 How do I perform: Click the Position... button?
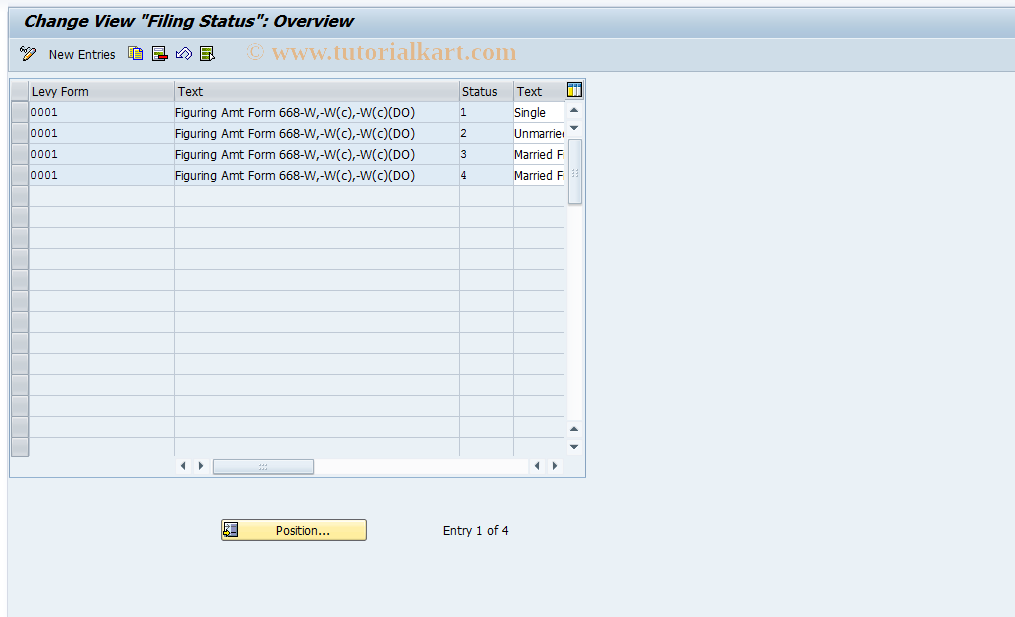point(294,530)
